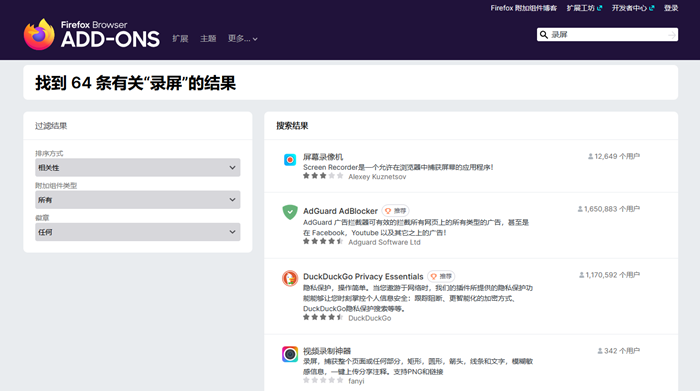This screenshot has height=391, width=700.
Task: Go to the 主题 navigation item
Action: (x=208, y=39)
